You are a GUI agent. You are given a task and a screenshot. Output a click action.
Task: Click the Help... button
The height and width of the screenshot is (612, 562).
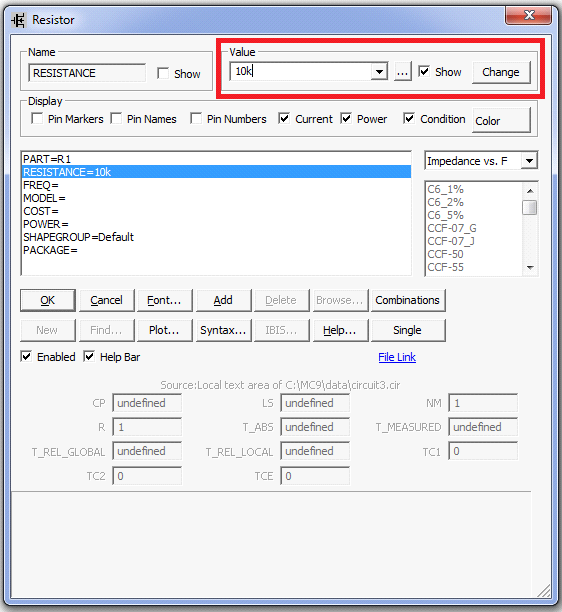pos(340,330)
